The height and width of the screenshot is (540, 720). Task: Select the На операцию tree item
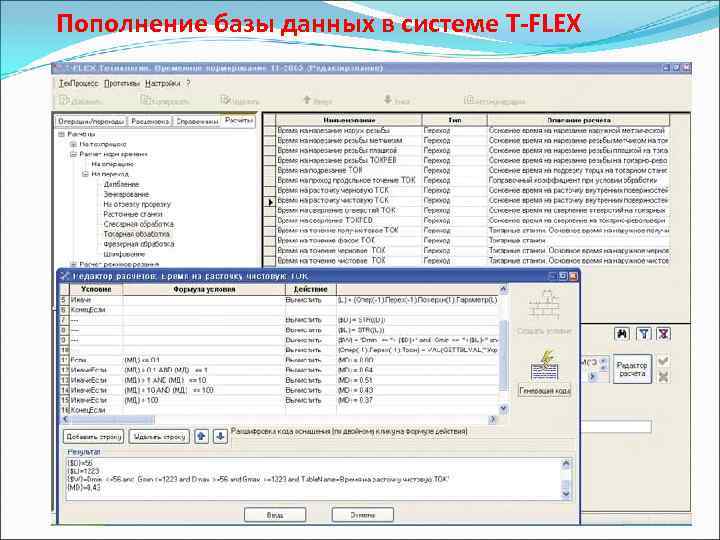113,164
